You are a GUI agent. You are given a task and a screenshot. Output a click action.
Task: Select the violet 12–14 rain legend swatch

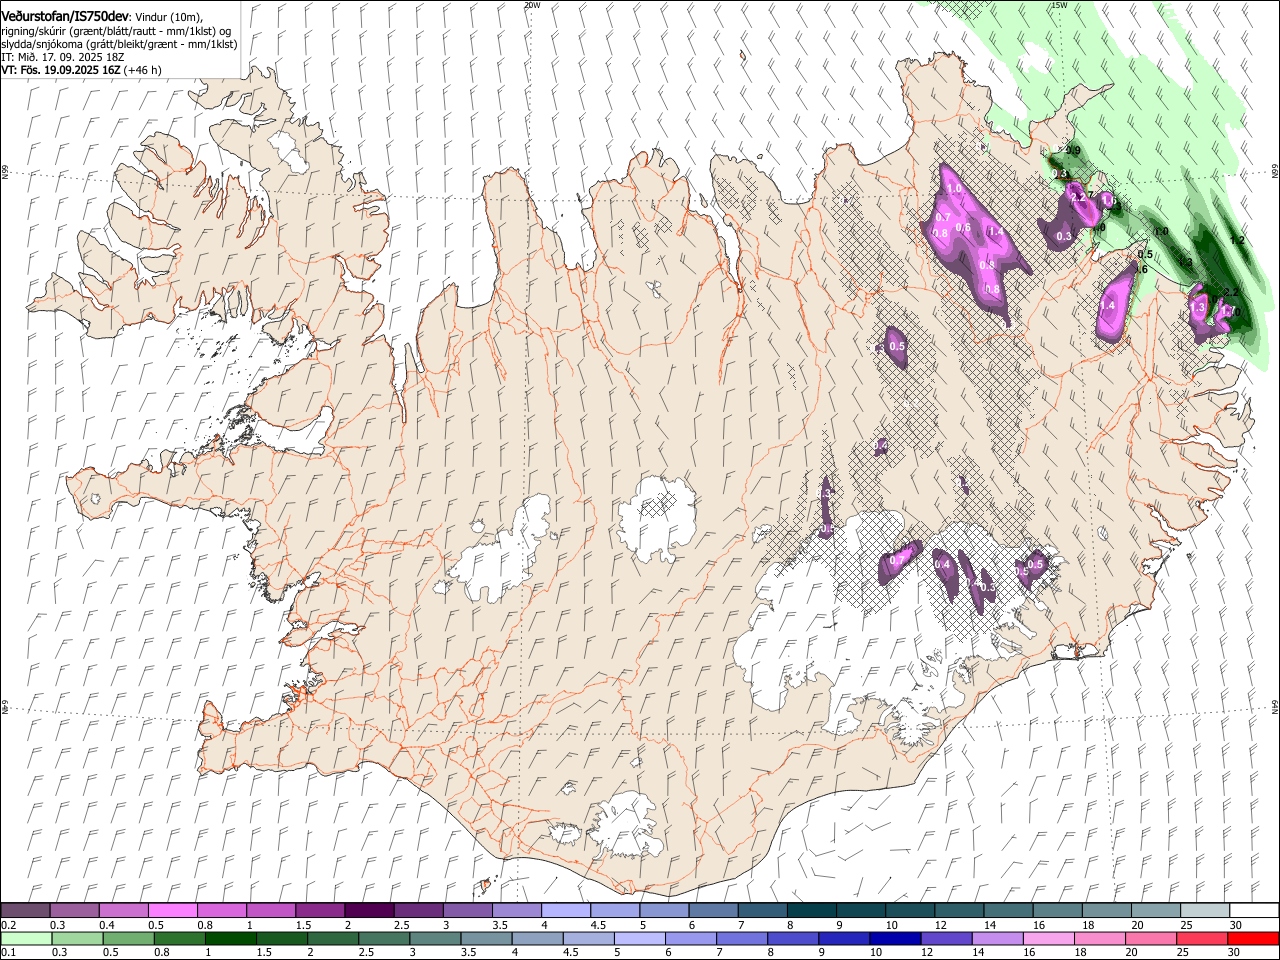click(x=946, y=938)
